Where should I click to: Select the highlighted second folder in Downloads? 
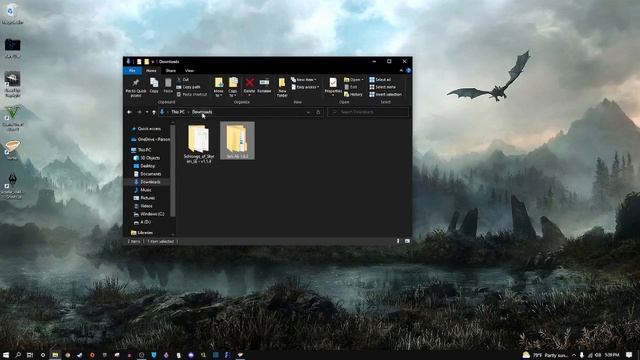click(237, 141)
